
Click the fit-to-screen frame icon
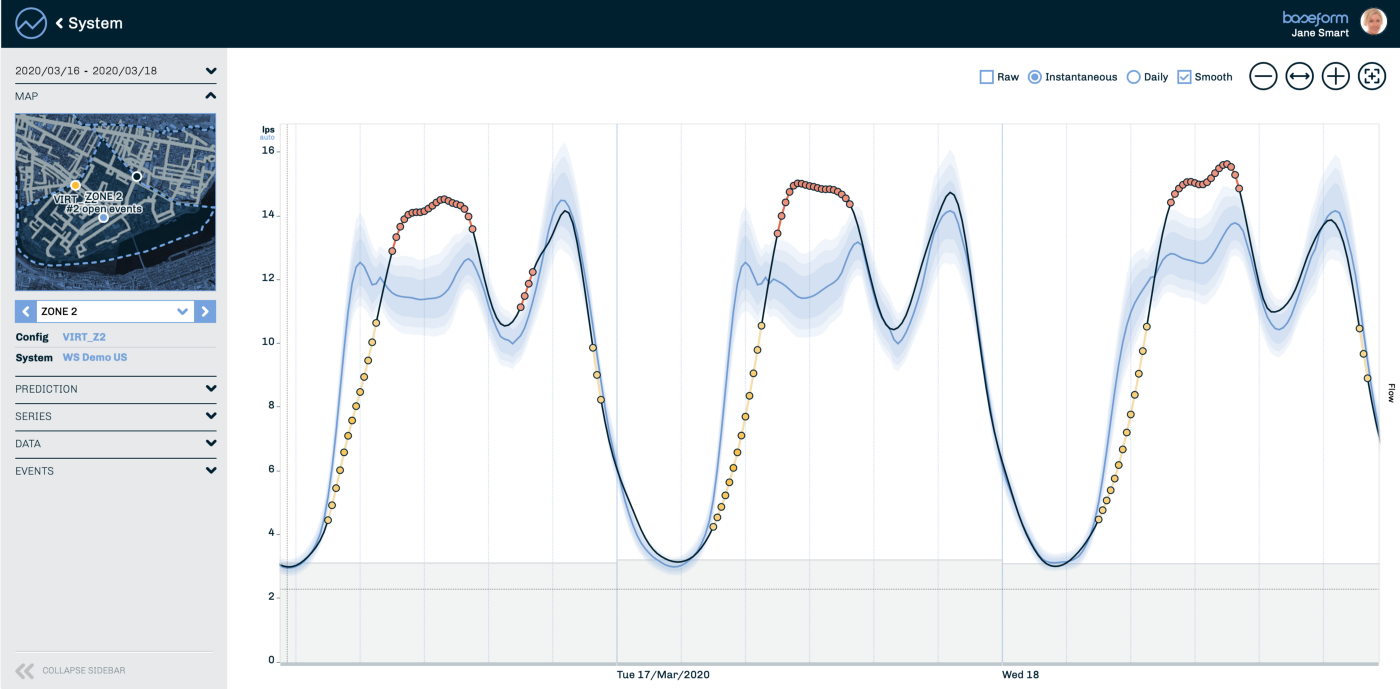pos(1371,76)
